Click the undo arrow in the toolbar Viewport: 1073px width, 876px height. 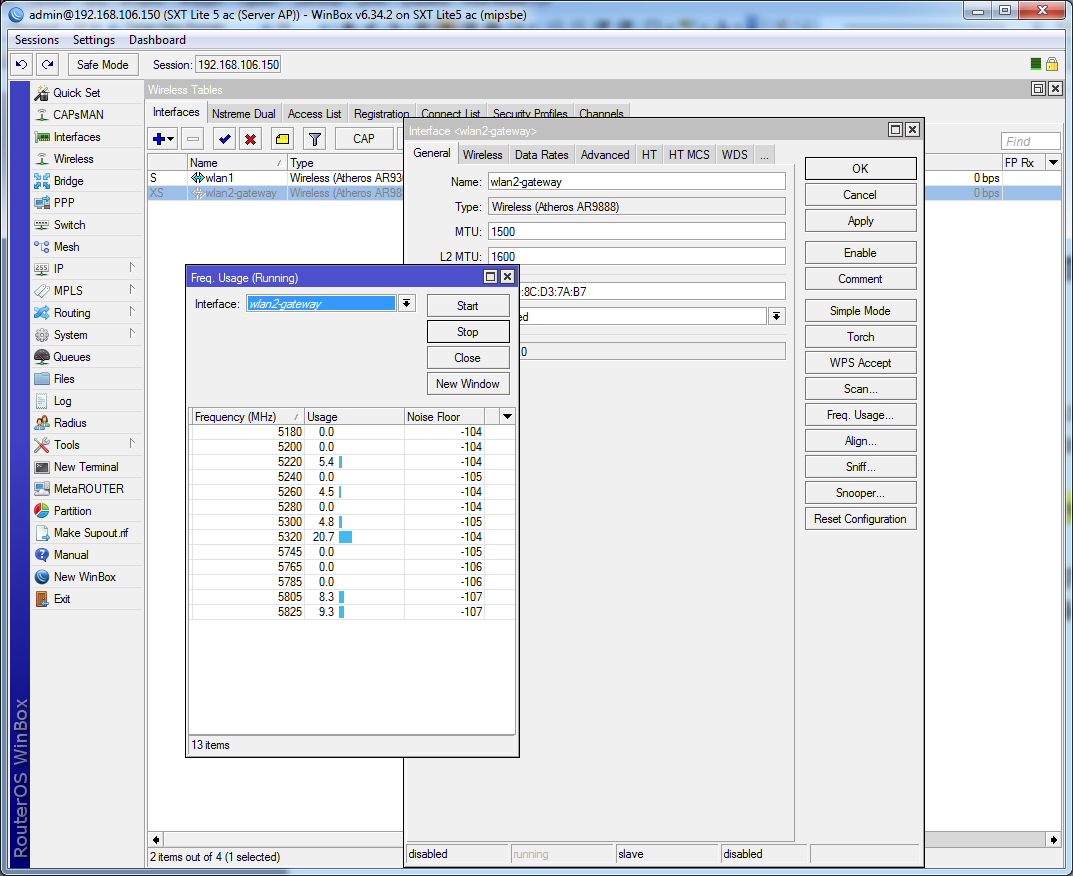point(21,64)
